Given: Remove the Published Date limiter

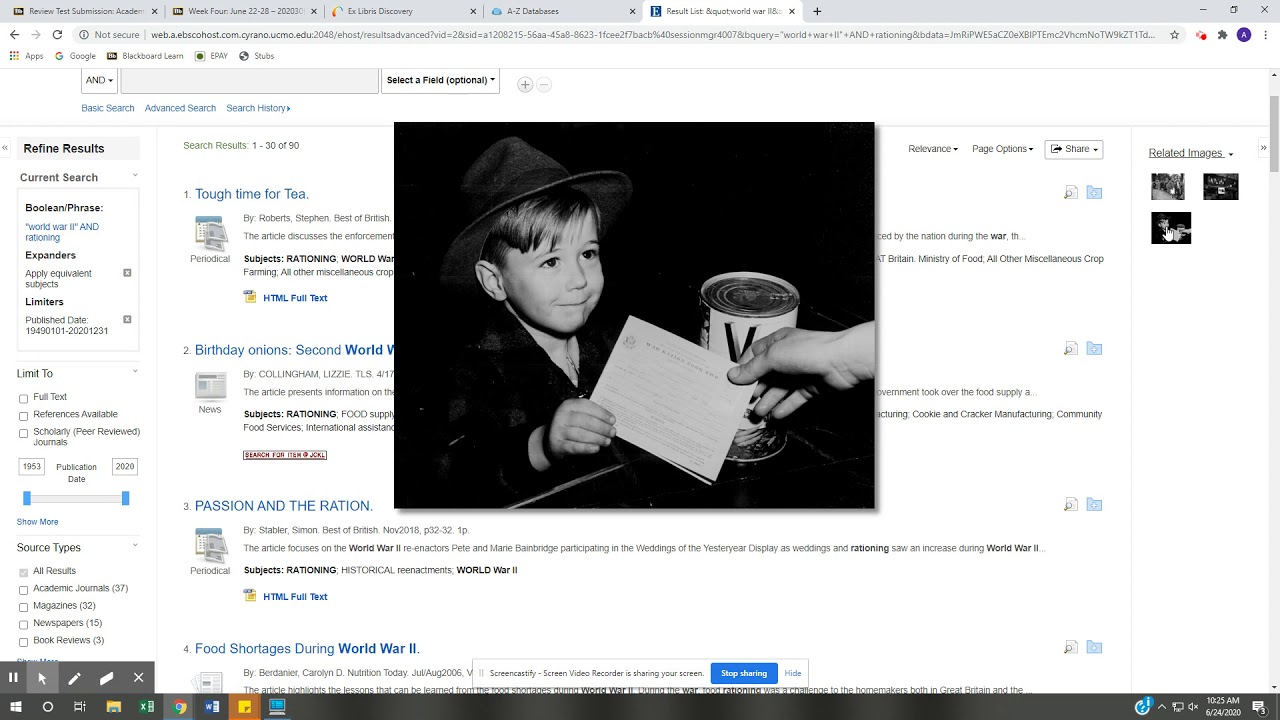Looking at the screenshot, I should point(127,320).
